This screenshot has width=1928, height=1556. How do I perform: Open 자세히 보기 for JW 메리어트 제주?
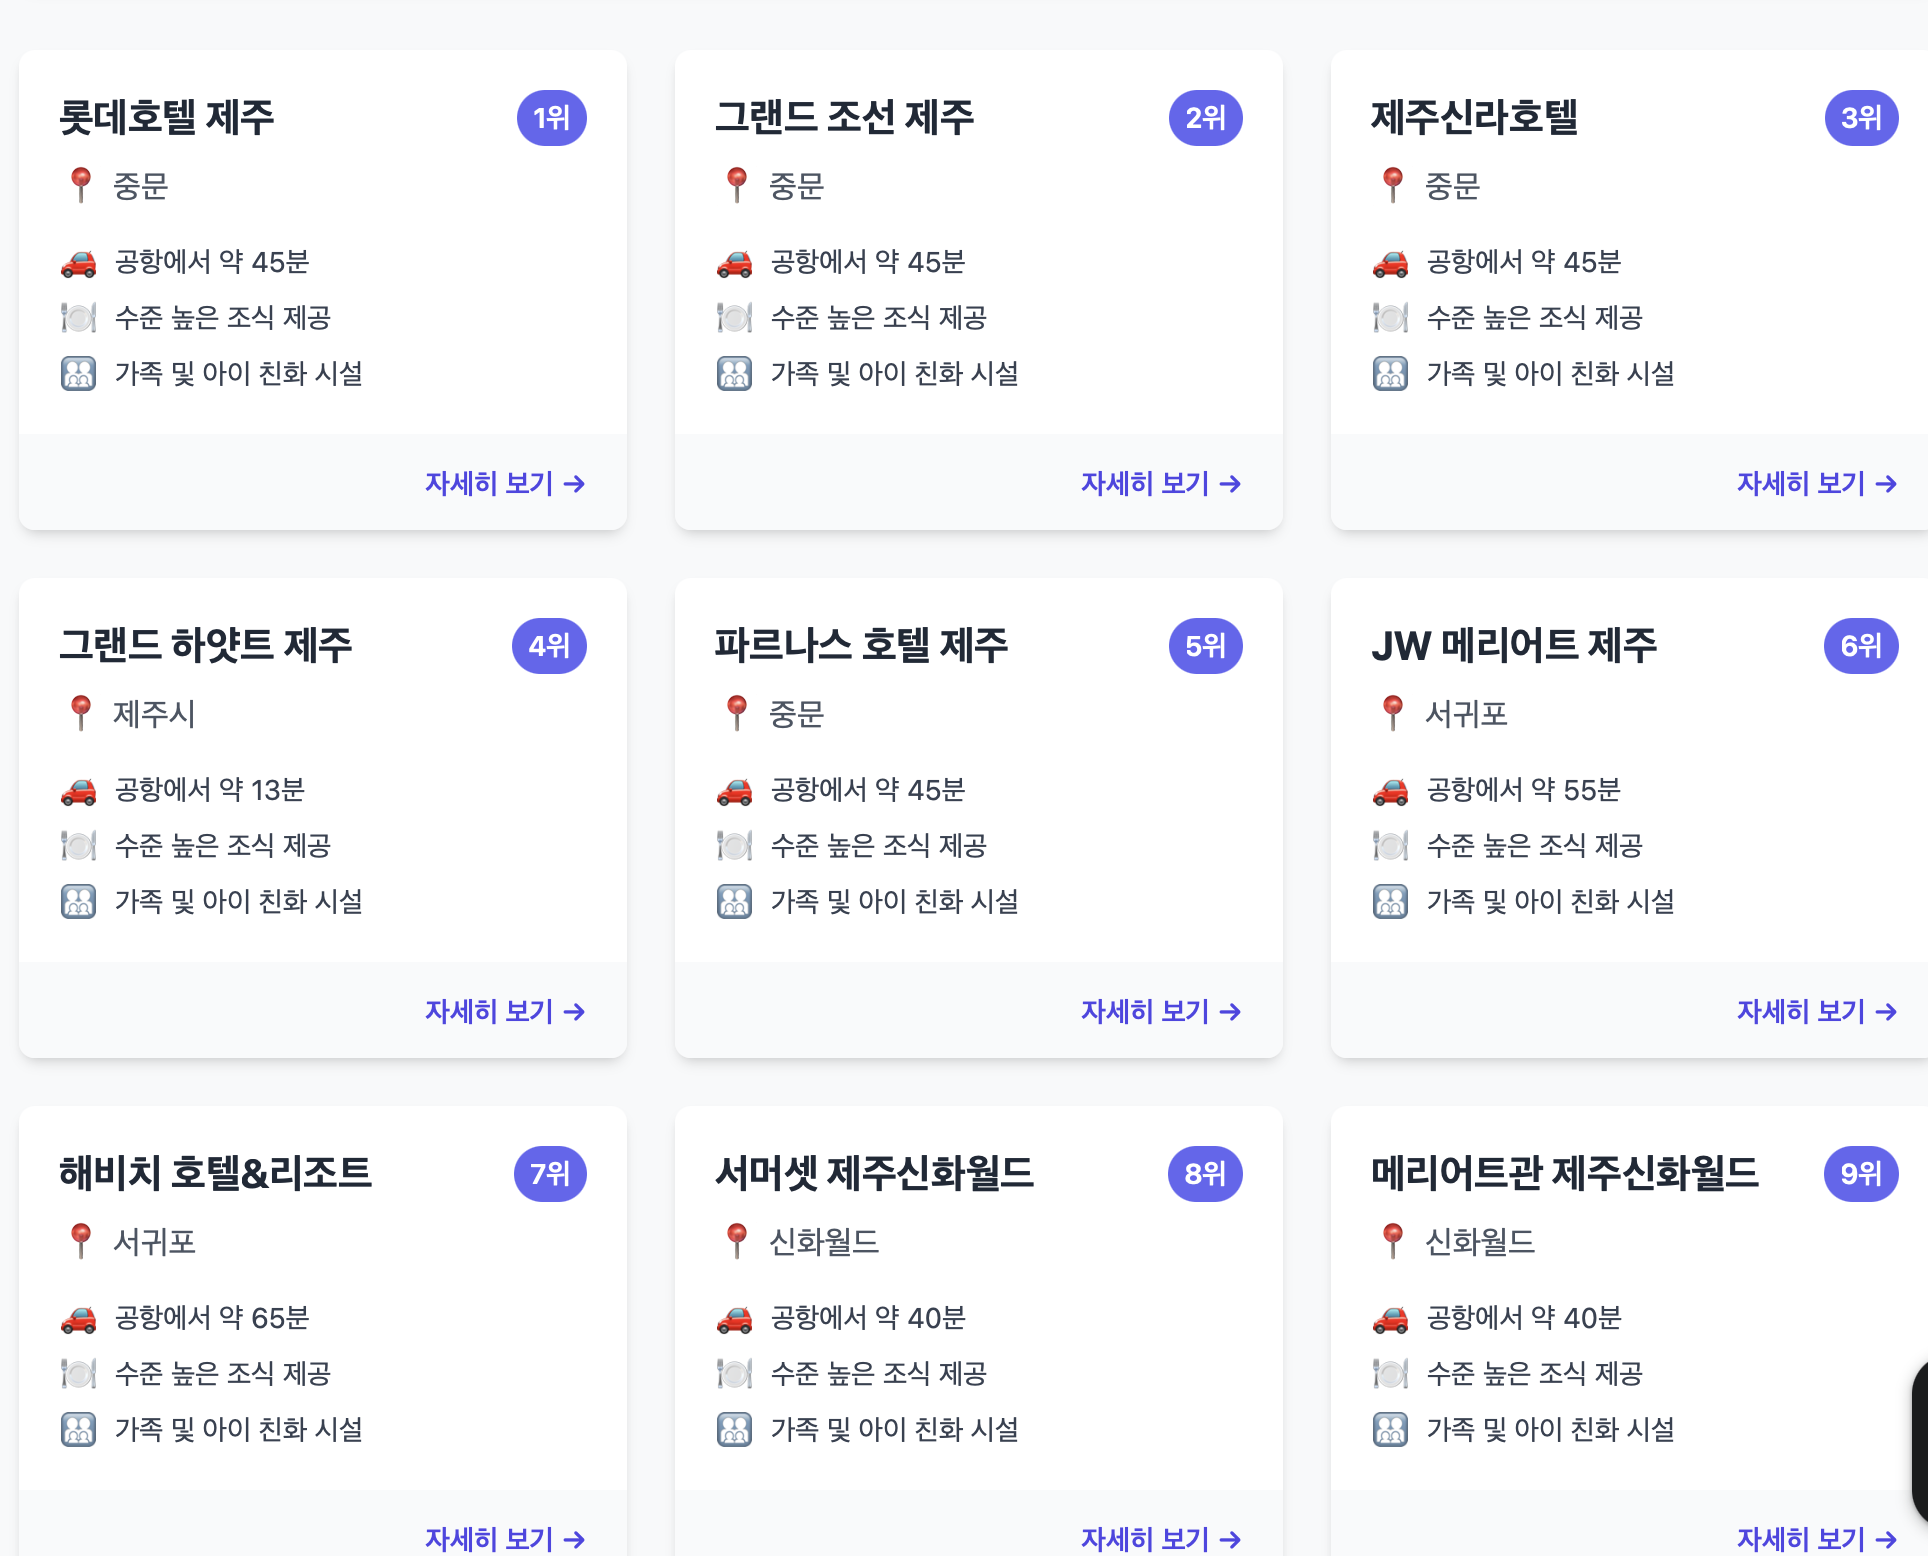pyautogui.click(x=1816, y=1012)
